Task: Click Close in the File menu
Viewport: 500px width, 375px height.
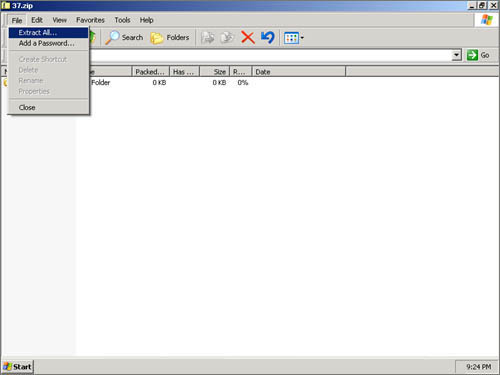Action: 48,107
